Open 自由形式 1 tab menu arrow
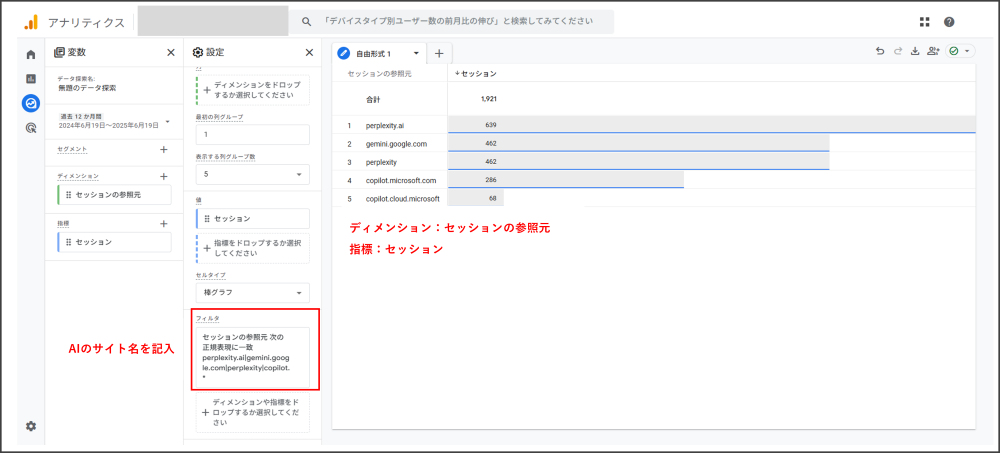This screenshot has height=453, width=1000. point(416,54)
